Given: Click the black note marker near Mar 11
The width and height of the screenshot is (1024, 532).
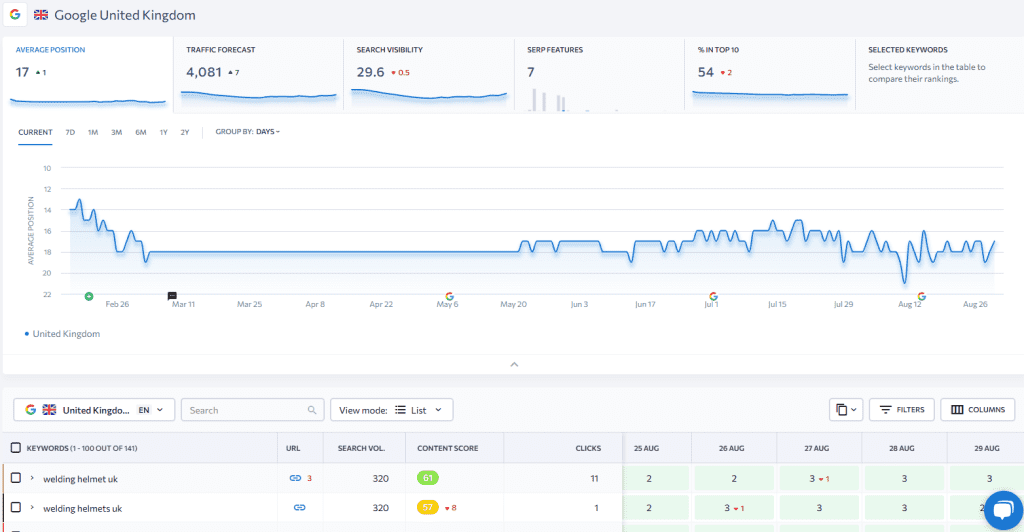Looking at the screenshot, I should [x=172, y=296].
